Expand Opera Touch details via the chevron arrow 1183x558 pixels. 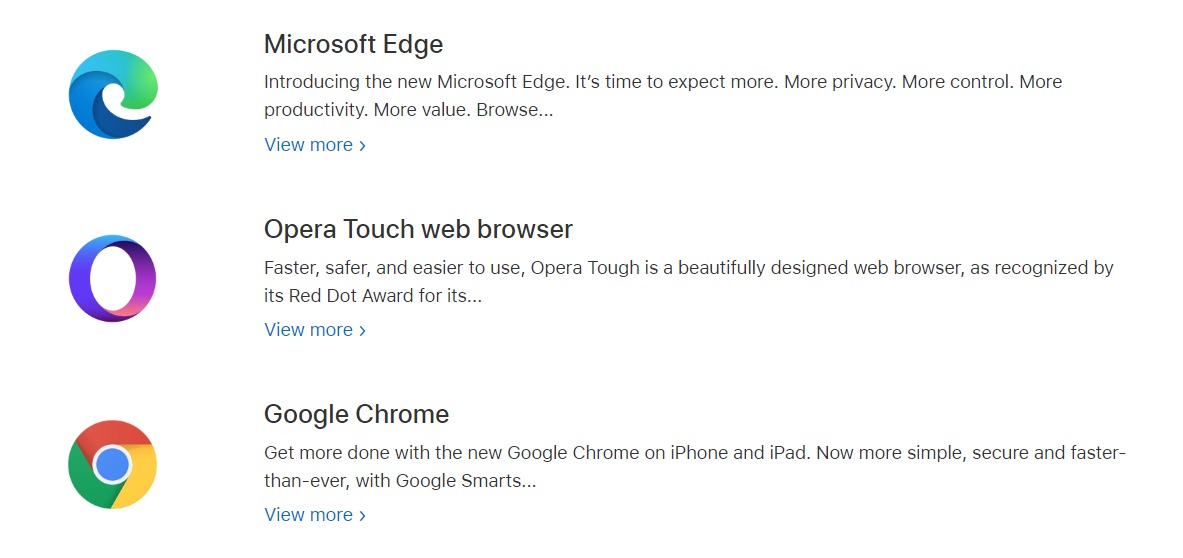click(x=362, y=331)
